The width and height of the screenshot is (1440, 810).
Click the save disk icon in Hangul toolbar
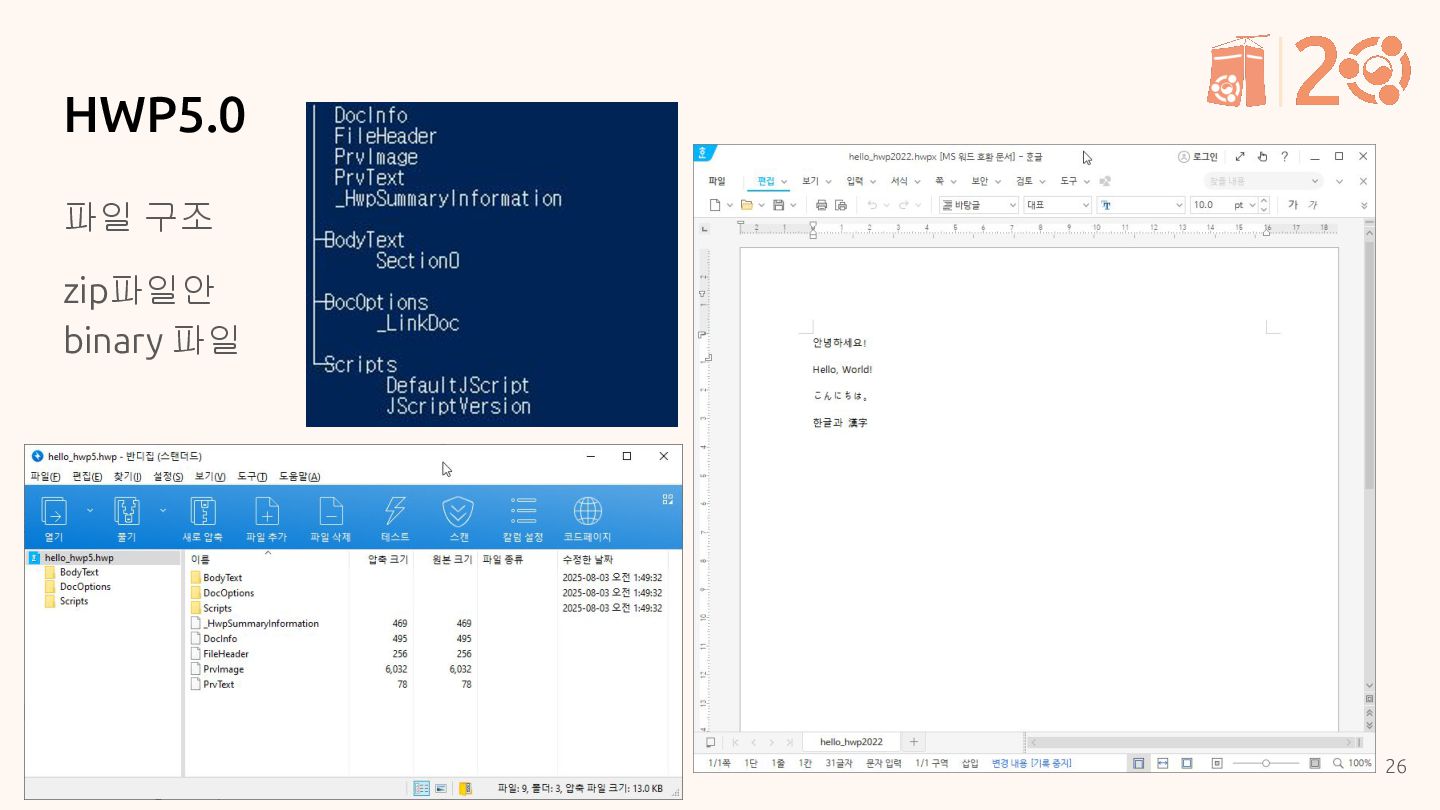pos(778,205)
